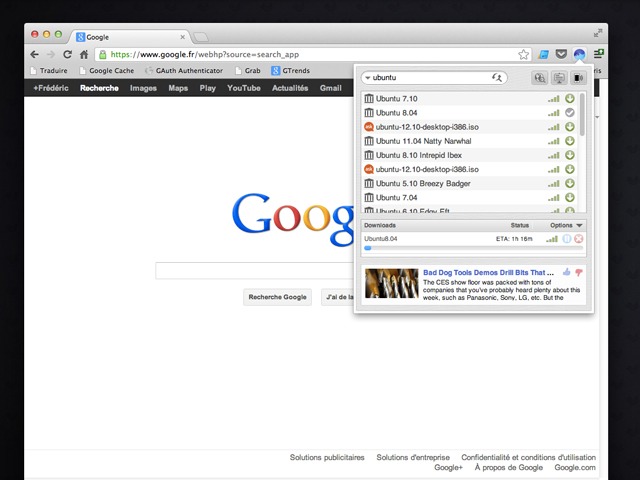640x480 pixels.
Task: Click the reload page button in Chrome
Action: point(68,54)
